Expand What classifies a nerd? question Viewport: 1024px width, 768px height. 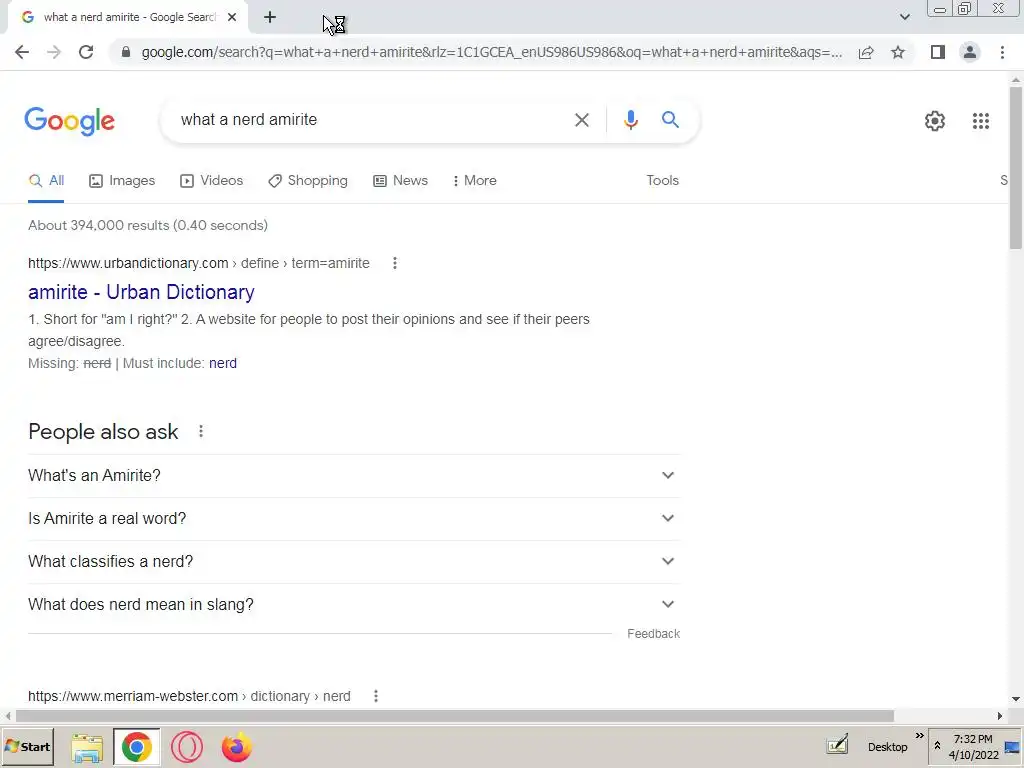[355, 562]
